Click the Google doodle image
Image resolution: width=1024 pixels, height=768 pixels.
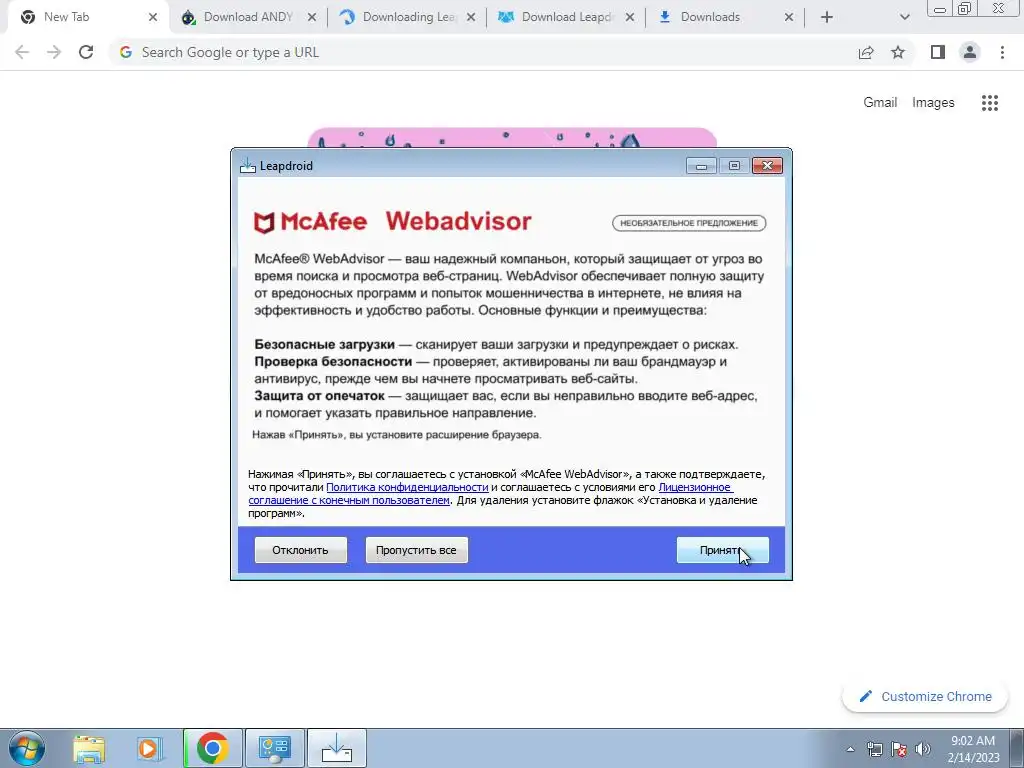click(512, 138)
